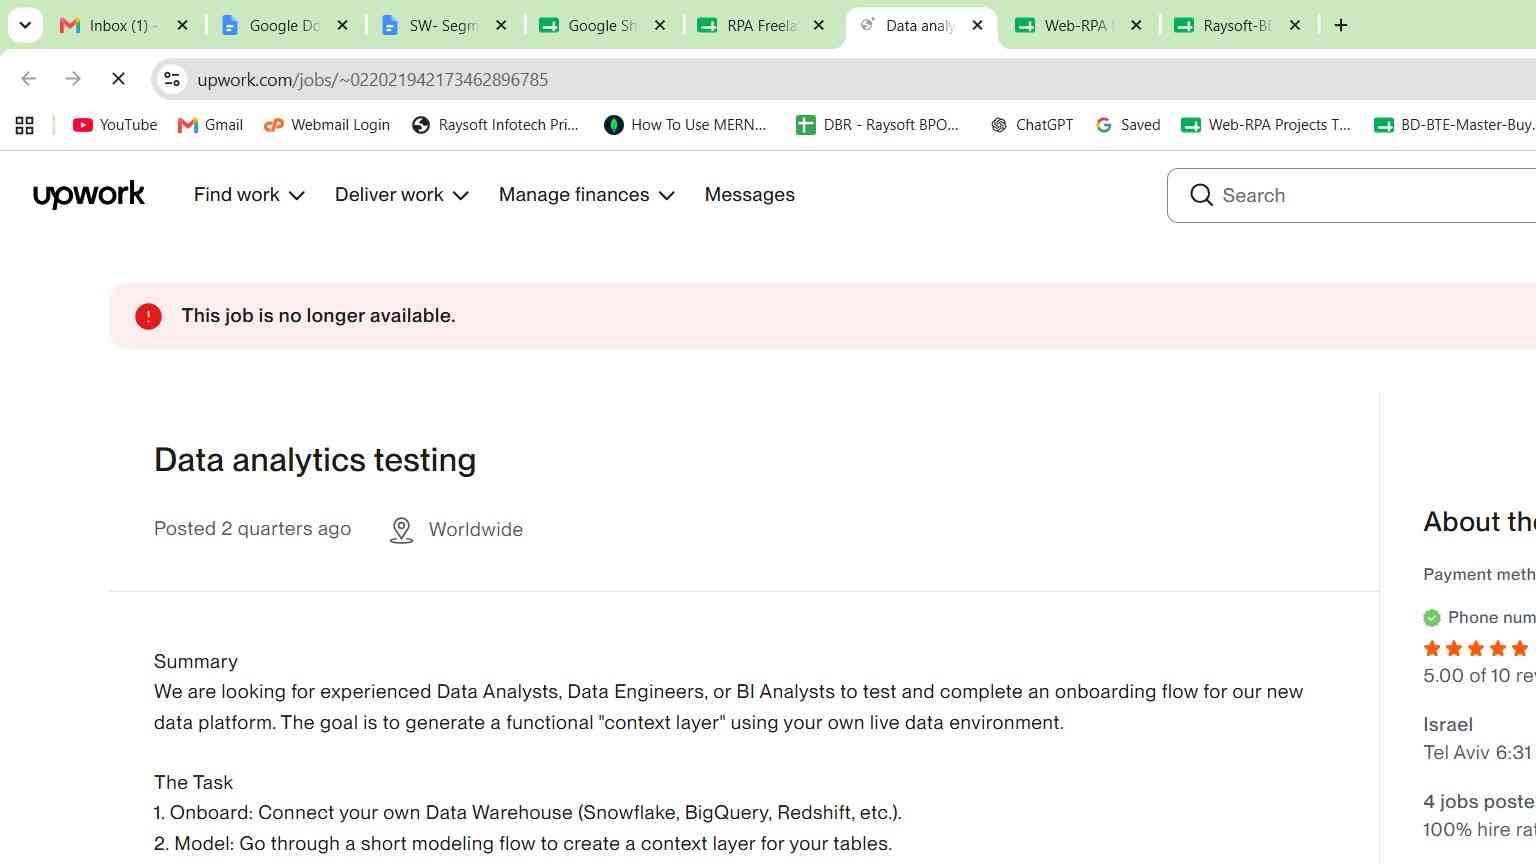
Task: Click the ChatGPT bookmark
Action: [x=1031, y=125]
